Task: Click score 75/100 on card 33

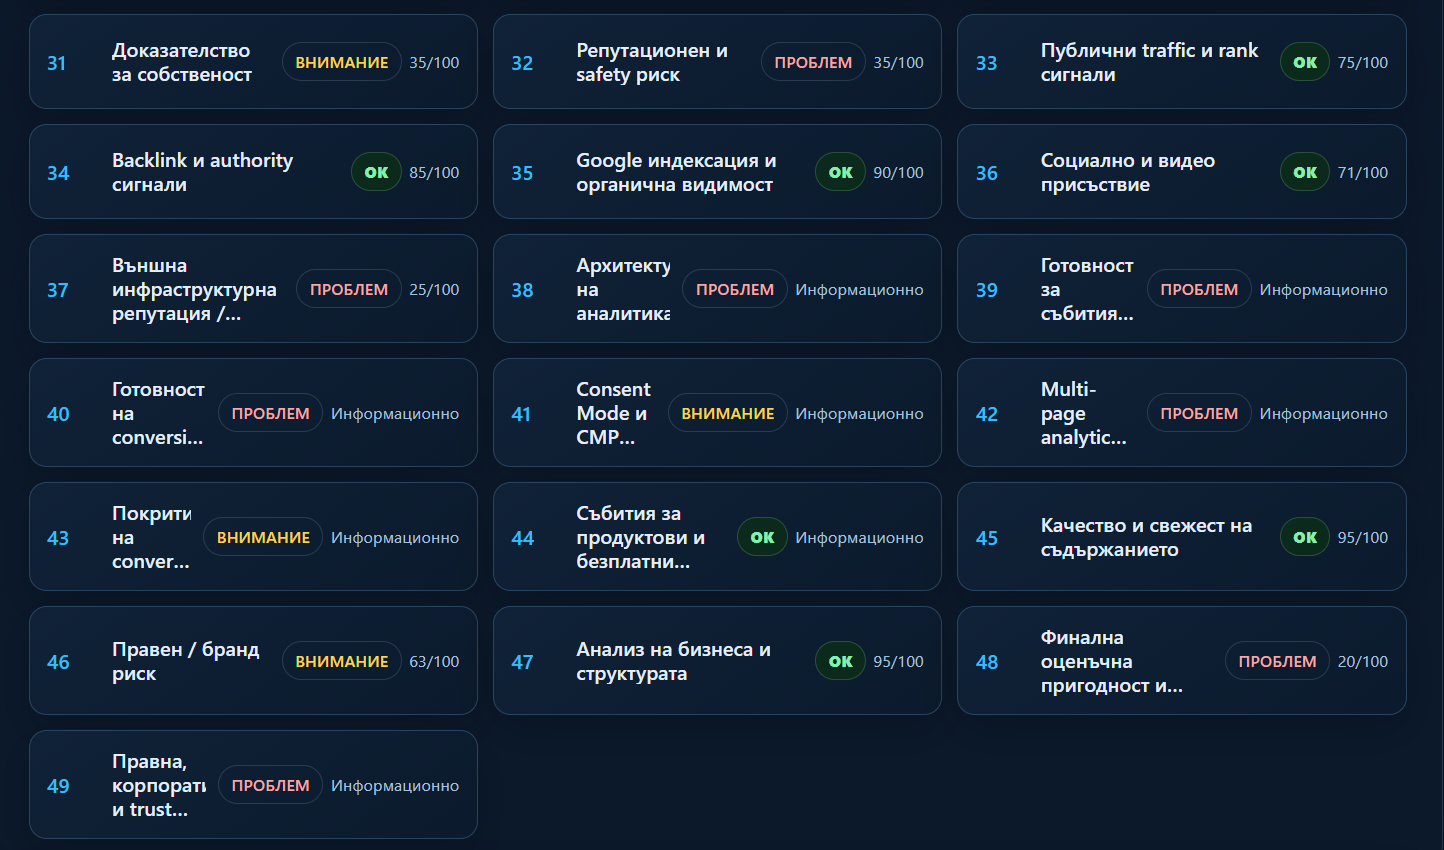Action: 1363,62
